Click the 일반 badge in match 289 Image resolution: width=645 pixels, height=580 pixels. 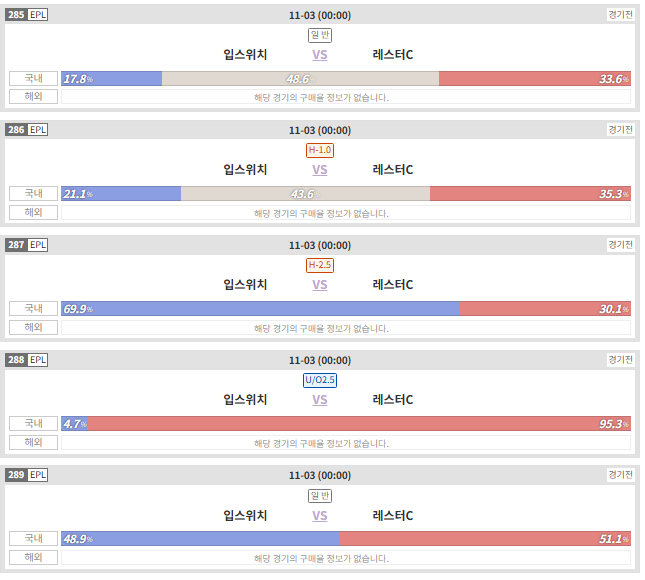click(320, 496)
